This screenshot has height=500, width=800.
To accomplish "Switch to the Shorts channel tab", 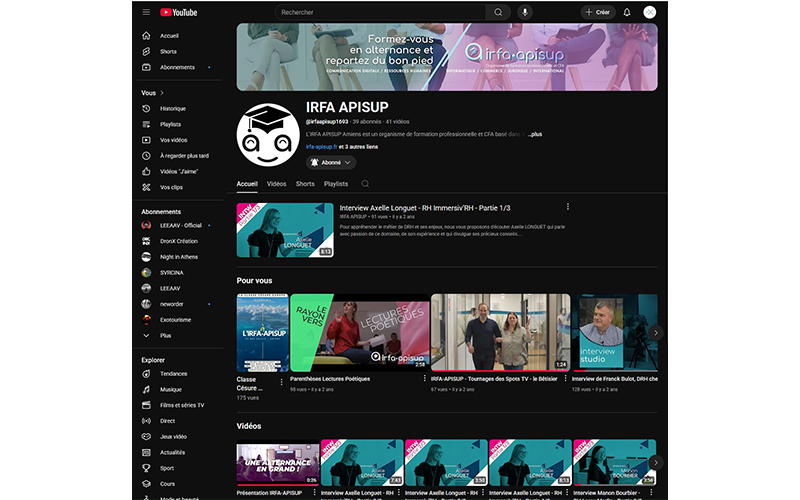I will click(x=305, y=184).
